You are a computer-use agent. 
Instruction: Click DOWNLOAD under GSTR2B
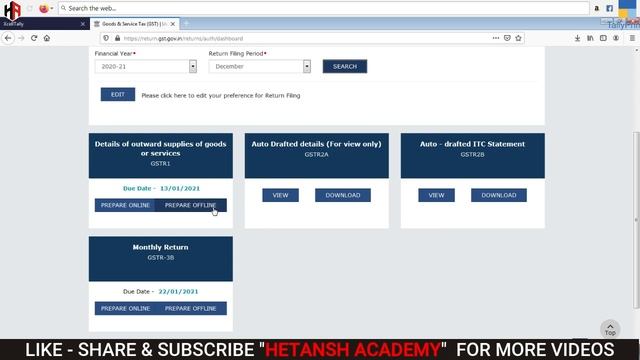[499, 195]
